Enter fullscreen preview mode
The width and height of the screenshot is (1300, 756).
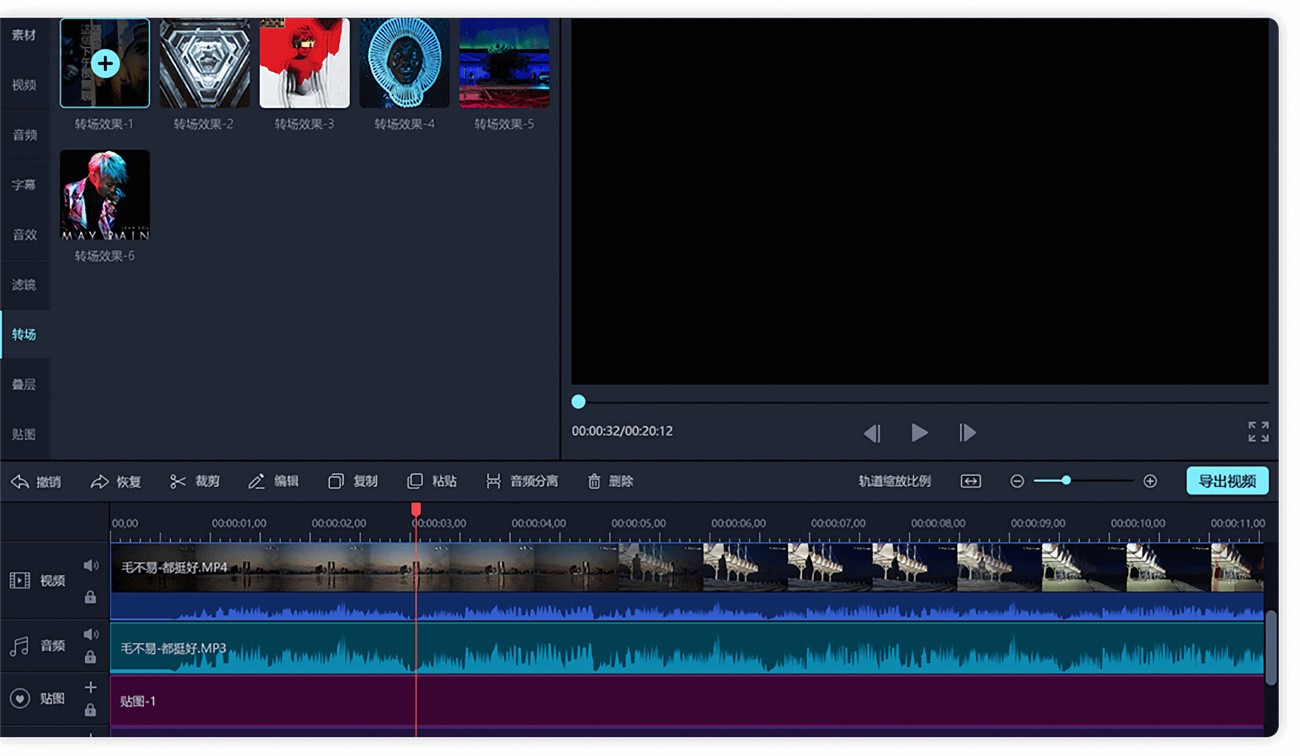pyautogui.click(x=1258, y=432)
